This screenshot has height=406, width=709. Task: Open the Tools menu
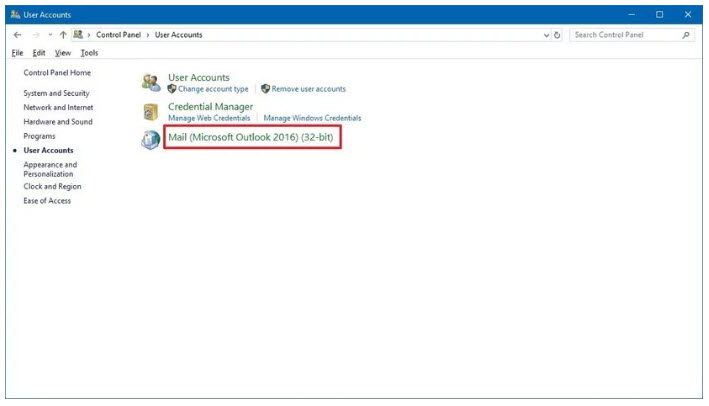click(x=89, y=53)
